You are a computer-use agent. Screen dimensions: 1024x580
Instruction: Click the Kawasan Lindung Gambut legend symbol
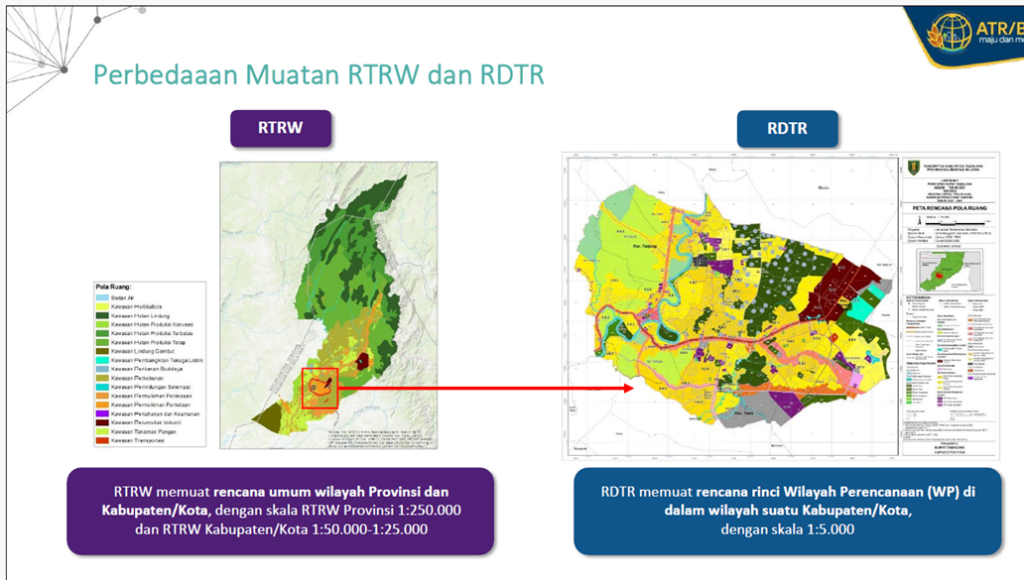tap(101, 349)
